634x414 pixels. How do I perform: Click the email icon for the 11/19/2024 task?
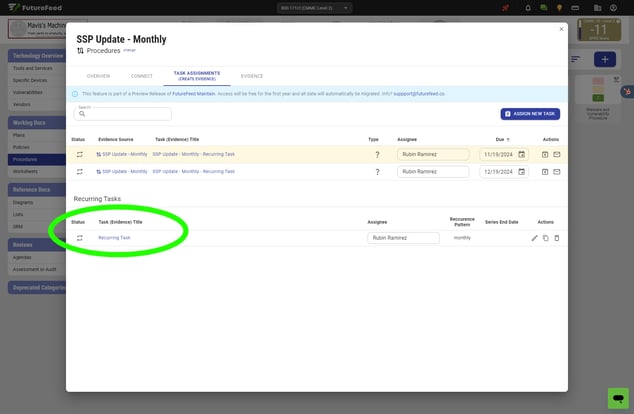(557, 155)
